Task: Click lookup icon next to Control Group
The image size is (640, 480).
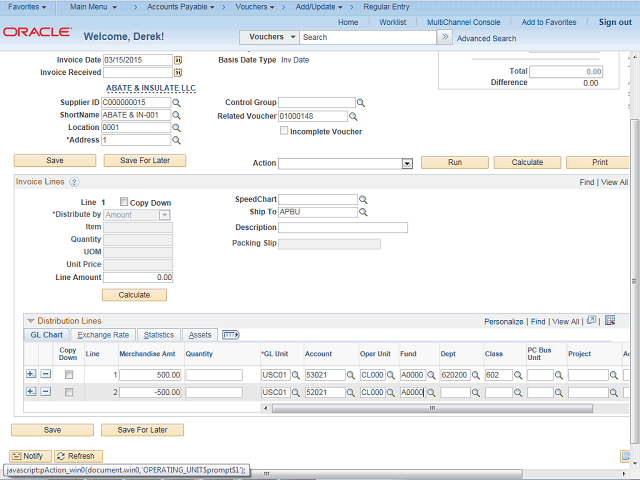Action: click(x=362, y=103)
